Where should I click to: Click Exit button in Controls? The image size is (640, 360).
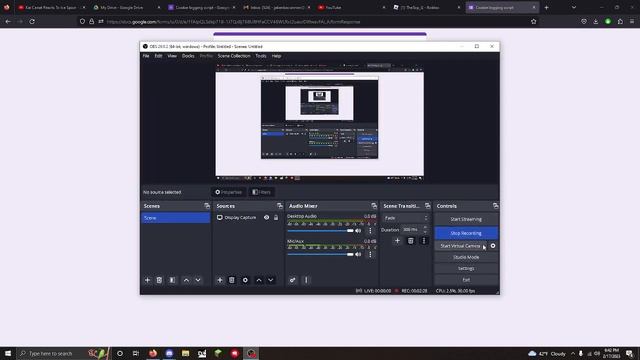[x=466, y=280]
